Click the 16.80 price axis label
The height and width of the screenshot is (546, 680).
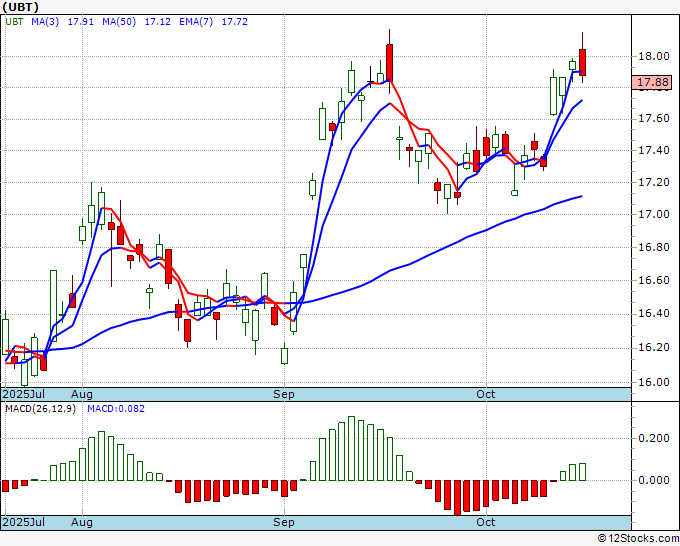pyautogui.click(x=654, y=247)
